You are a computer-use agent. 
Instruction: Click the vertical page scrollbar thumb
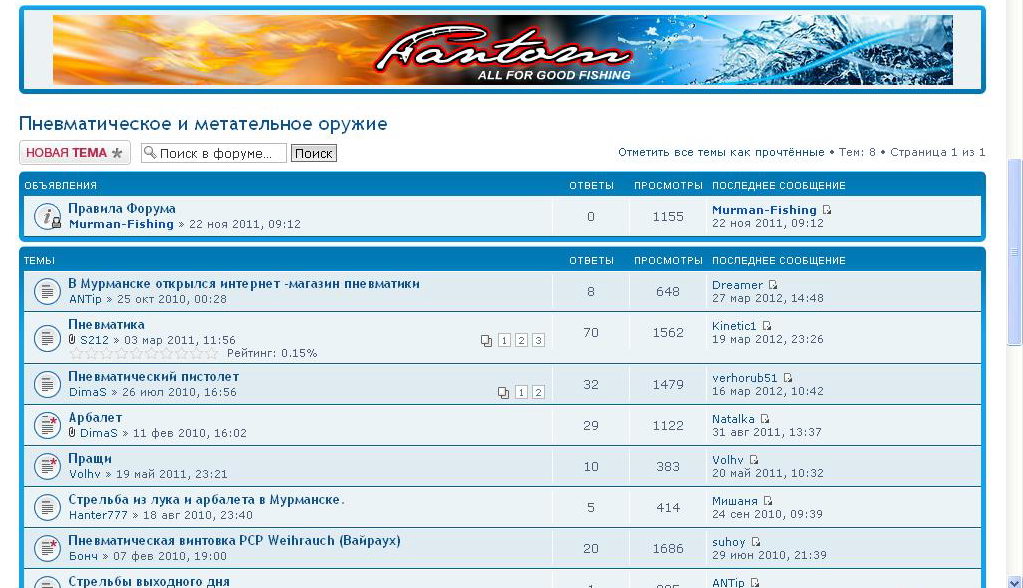(1014, 250)
